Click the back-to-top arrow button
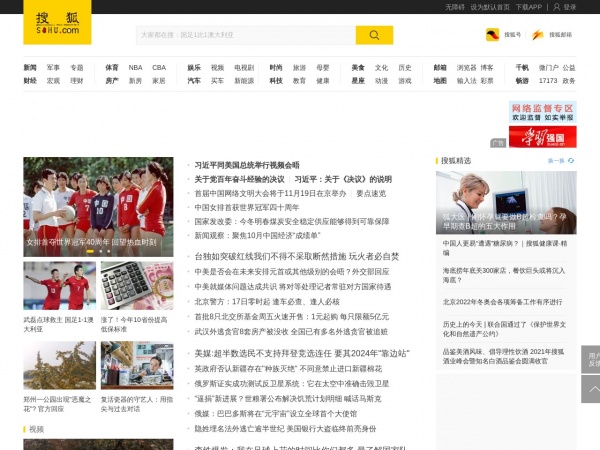 (591, 389)
